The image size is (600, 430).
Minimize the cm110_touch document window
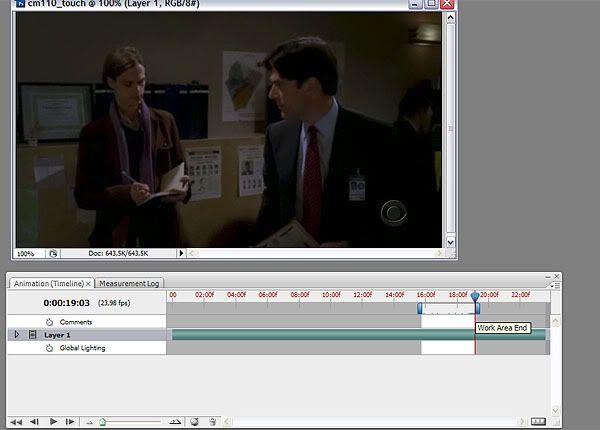click(x=415, y=4)
